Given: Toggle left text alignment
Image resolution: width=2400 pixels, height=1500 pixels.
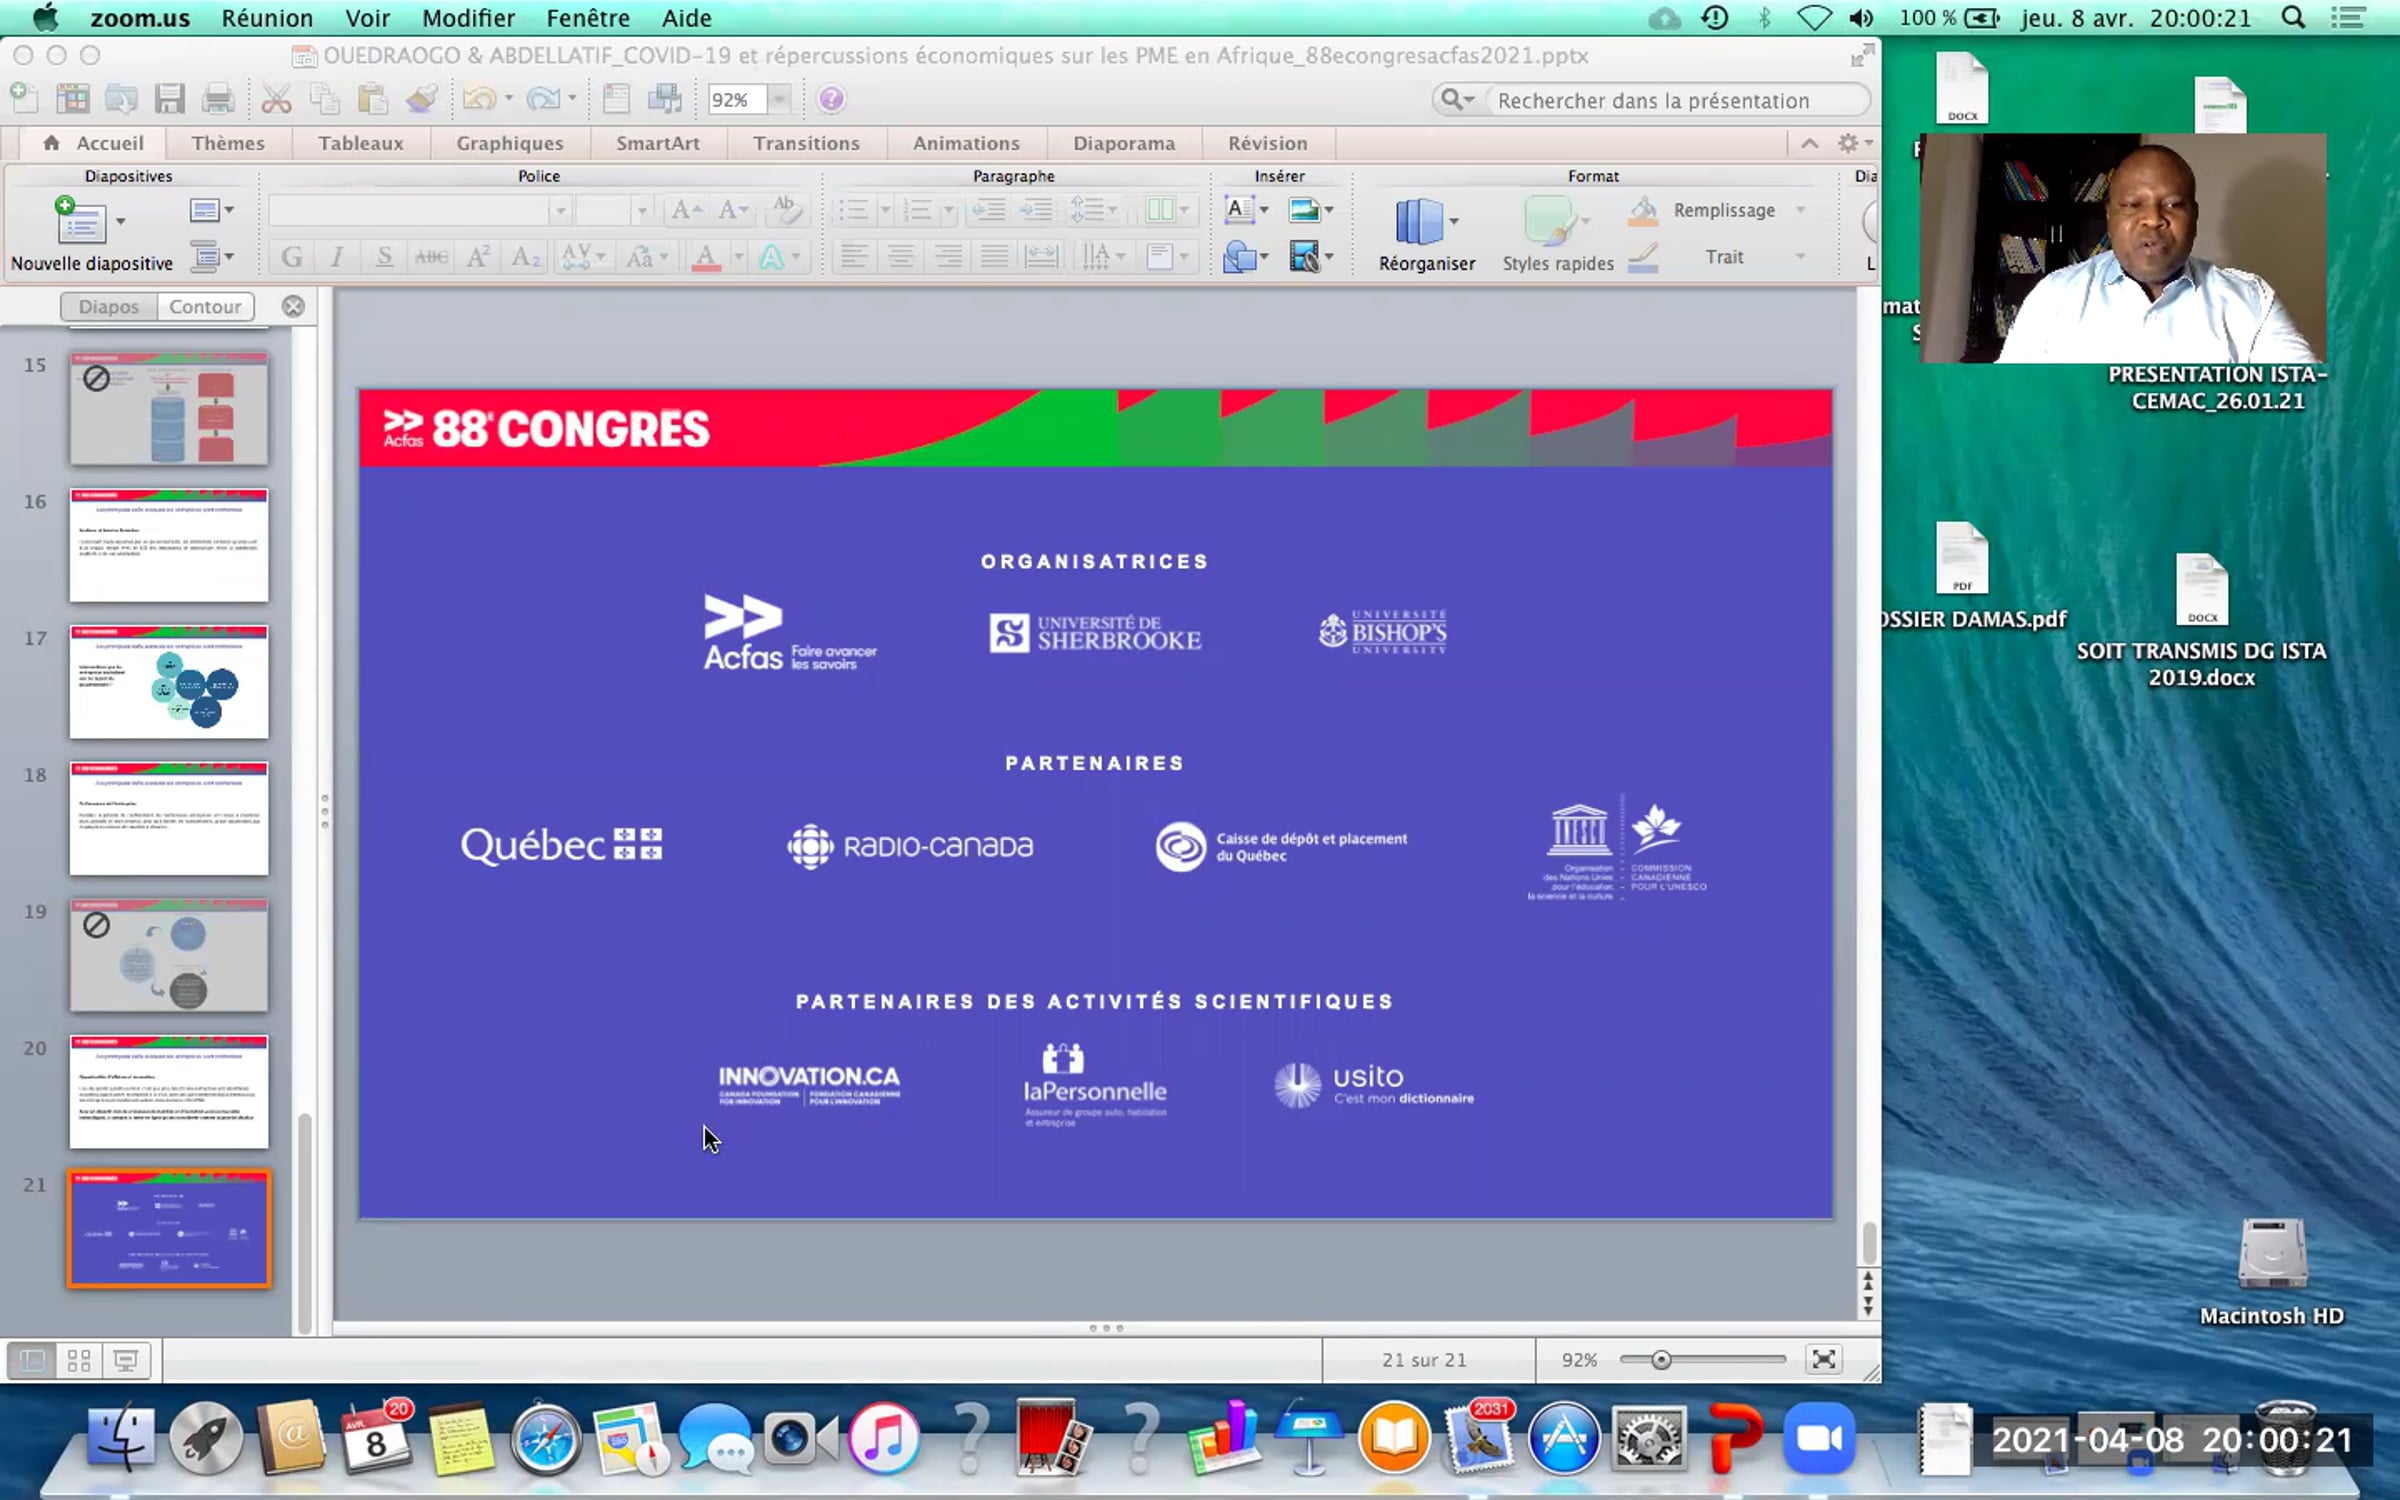Looking at the screenshot, I should coord(853,257).
